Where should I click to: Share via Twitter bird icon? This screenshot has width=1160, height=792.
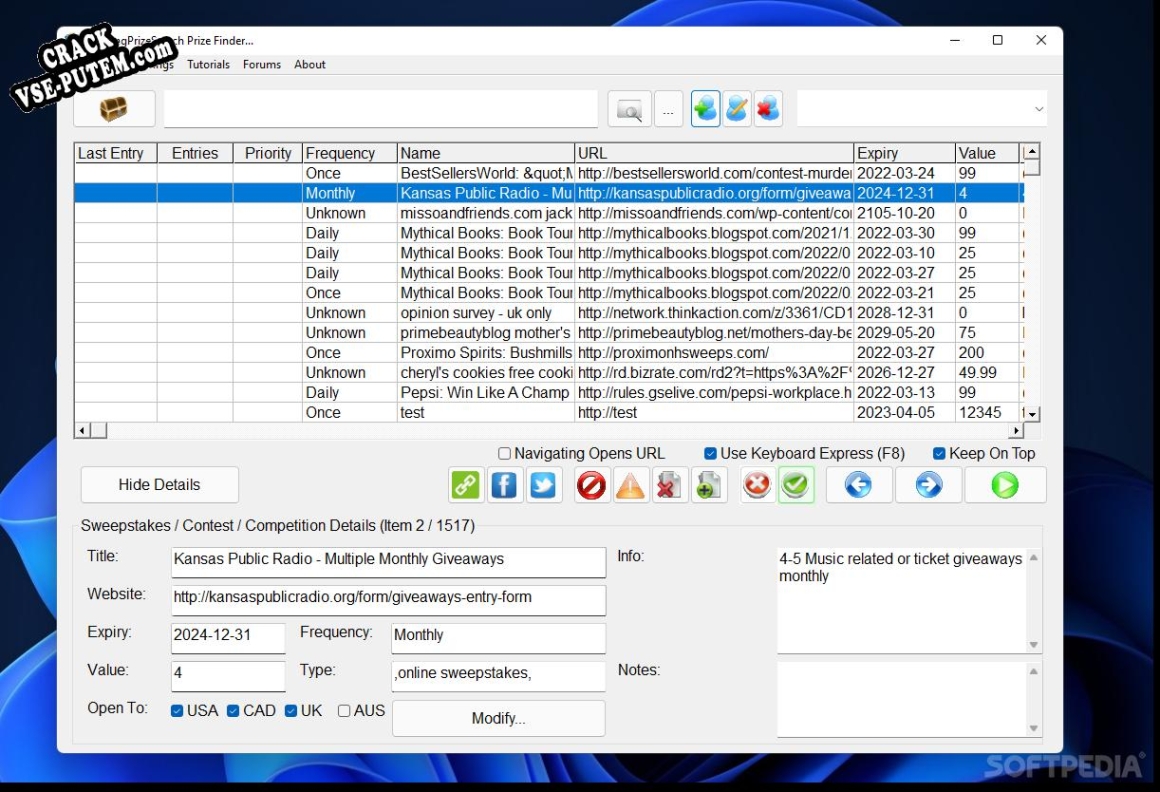pyautogui.click(x=543, y=485)
